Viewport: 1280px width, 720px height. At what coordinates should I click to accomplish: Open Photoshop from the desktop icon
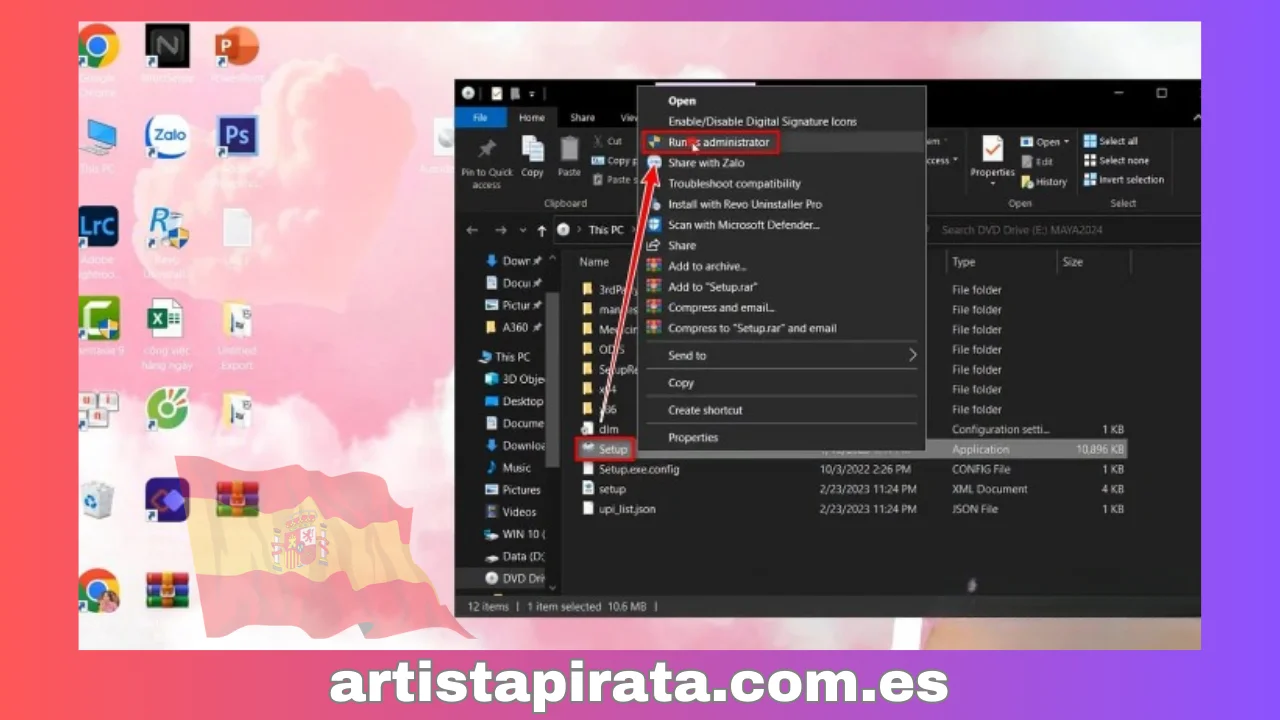coord(237,135)
